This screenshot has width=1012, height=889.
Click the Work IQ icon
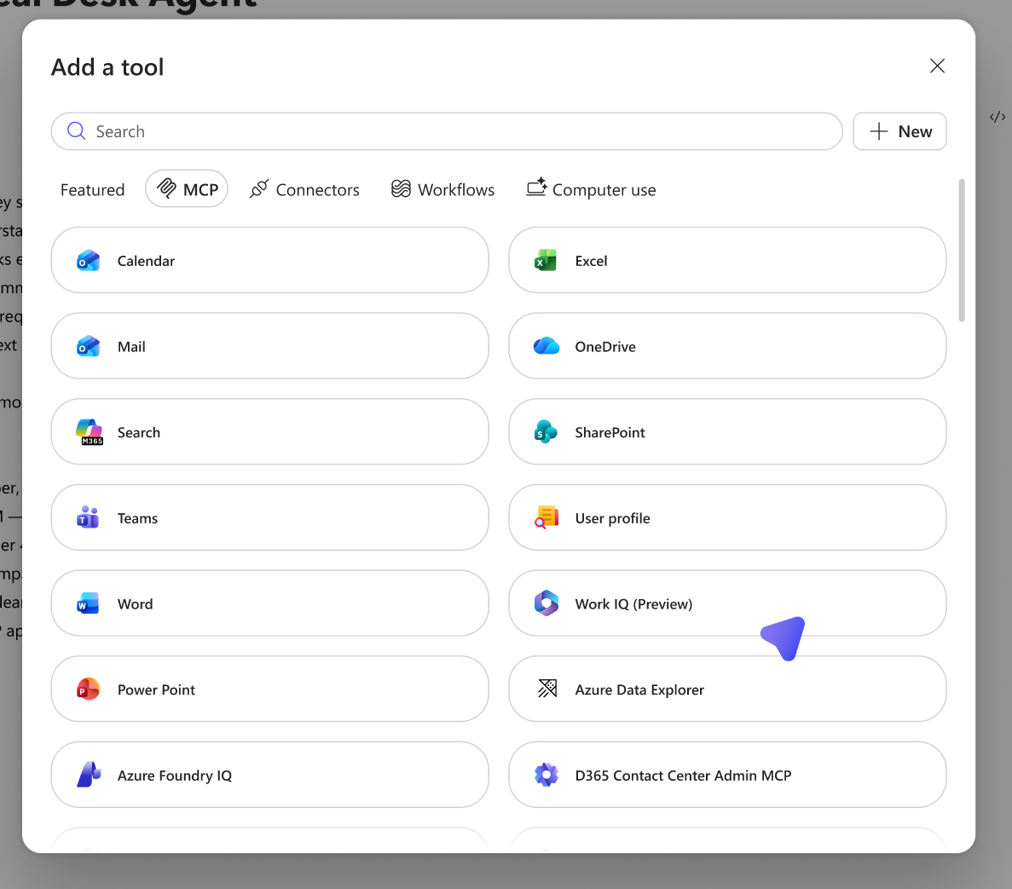(546, 604)
